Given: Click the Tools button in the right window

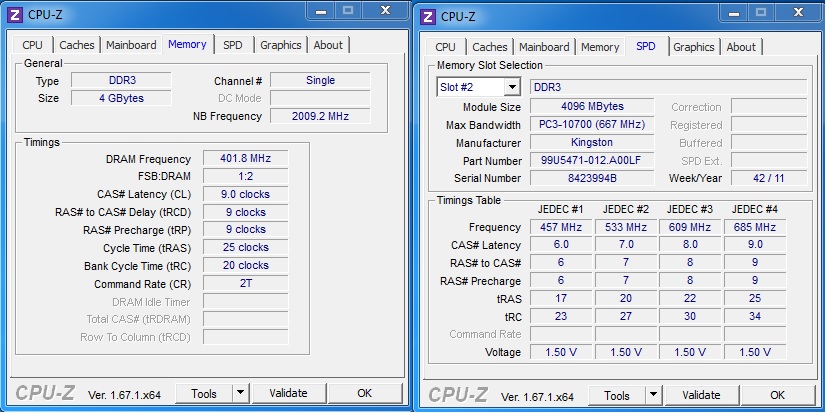Looking at the screenshot, I should tap(617, 395).
